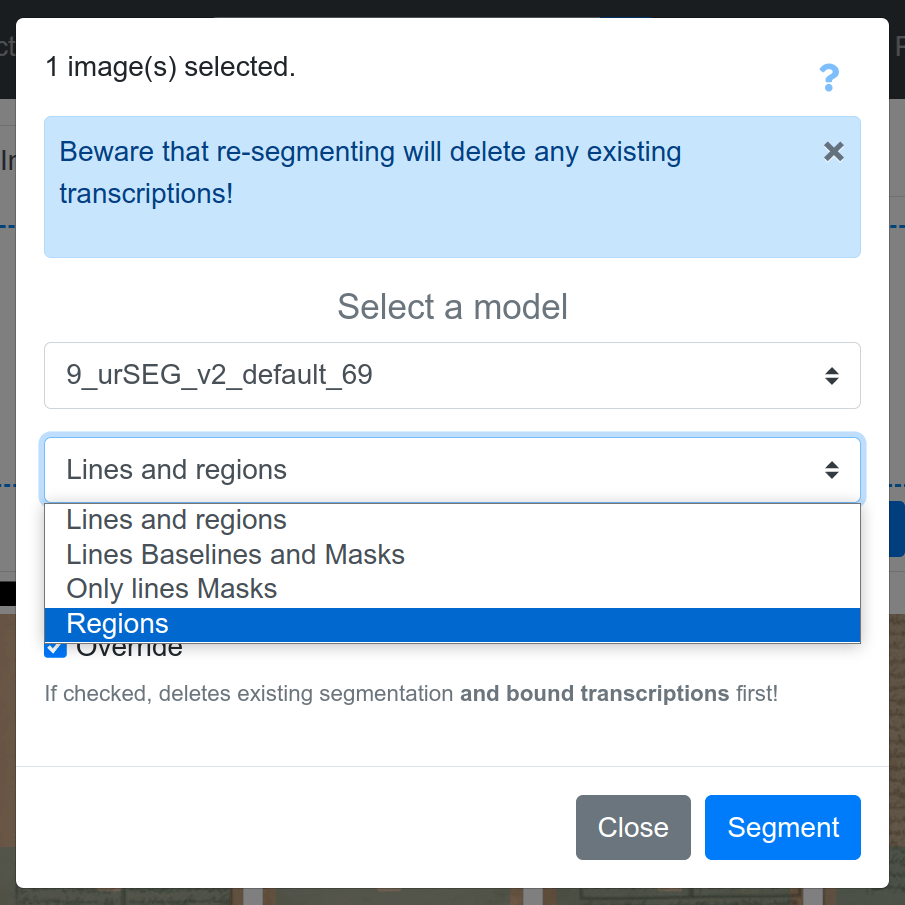
Task: Open help via the blue question mark icon
Action: [829, 77]
